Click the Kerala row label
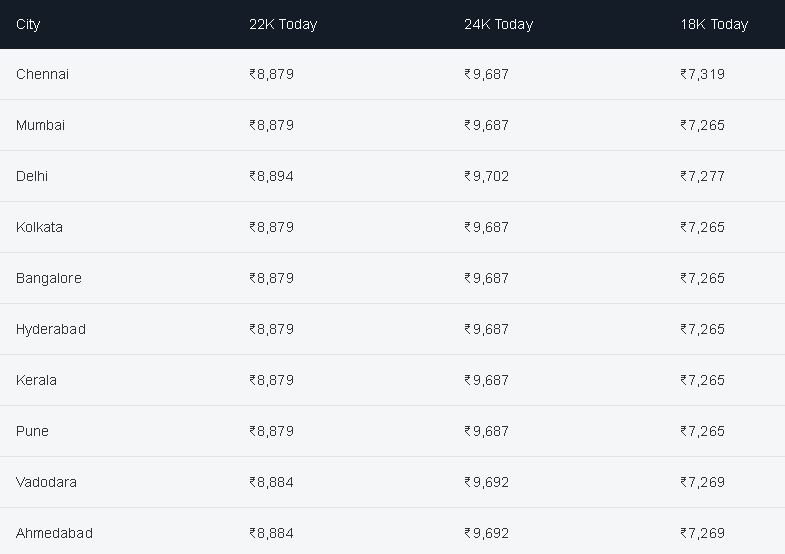Image resolution: width=785 pixels, height=554 pixels. coord(37,380)
